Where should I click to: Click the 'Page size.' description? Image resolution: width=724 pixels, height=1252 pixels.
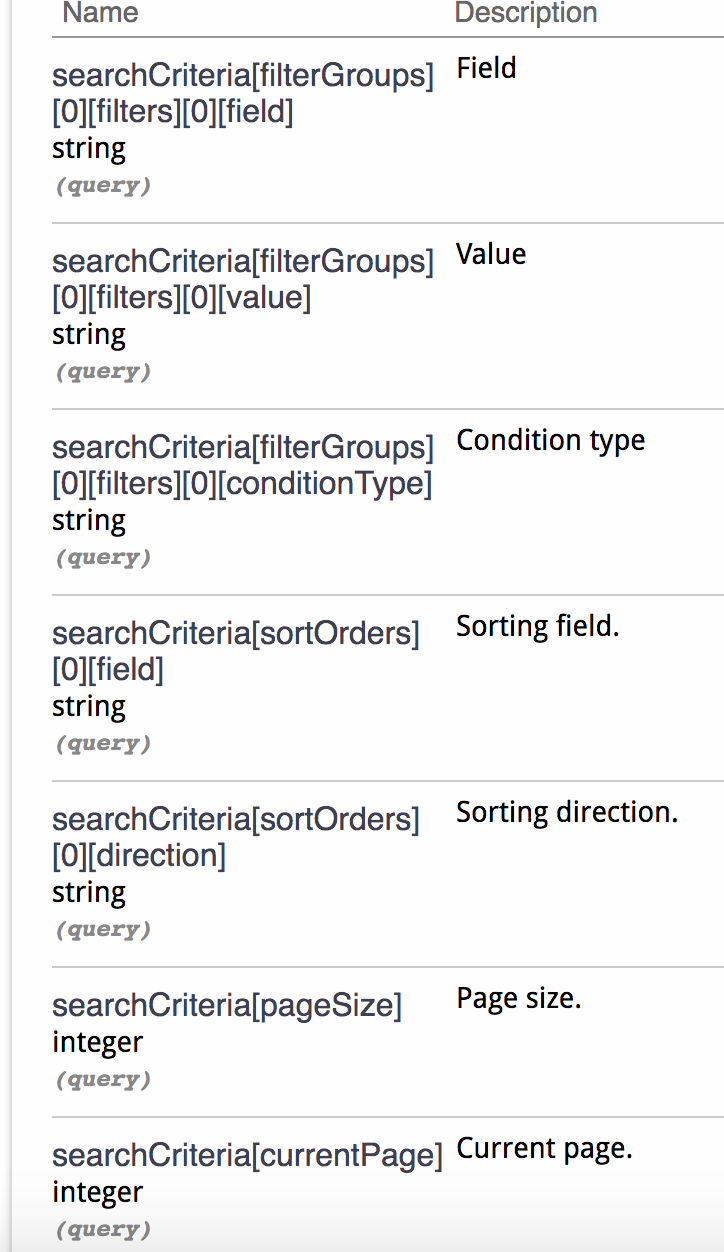click(519, 998)
